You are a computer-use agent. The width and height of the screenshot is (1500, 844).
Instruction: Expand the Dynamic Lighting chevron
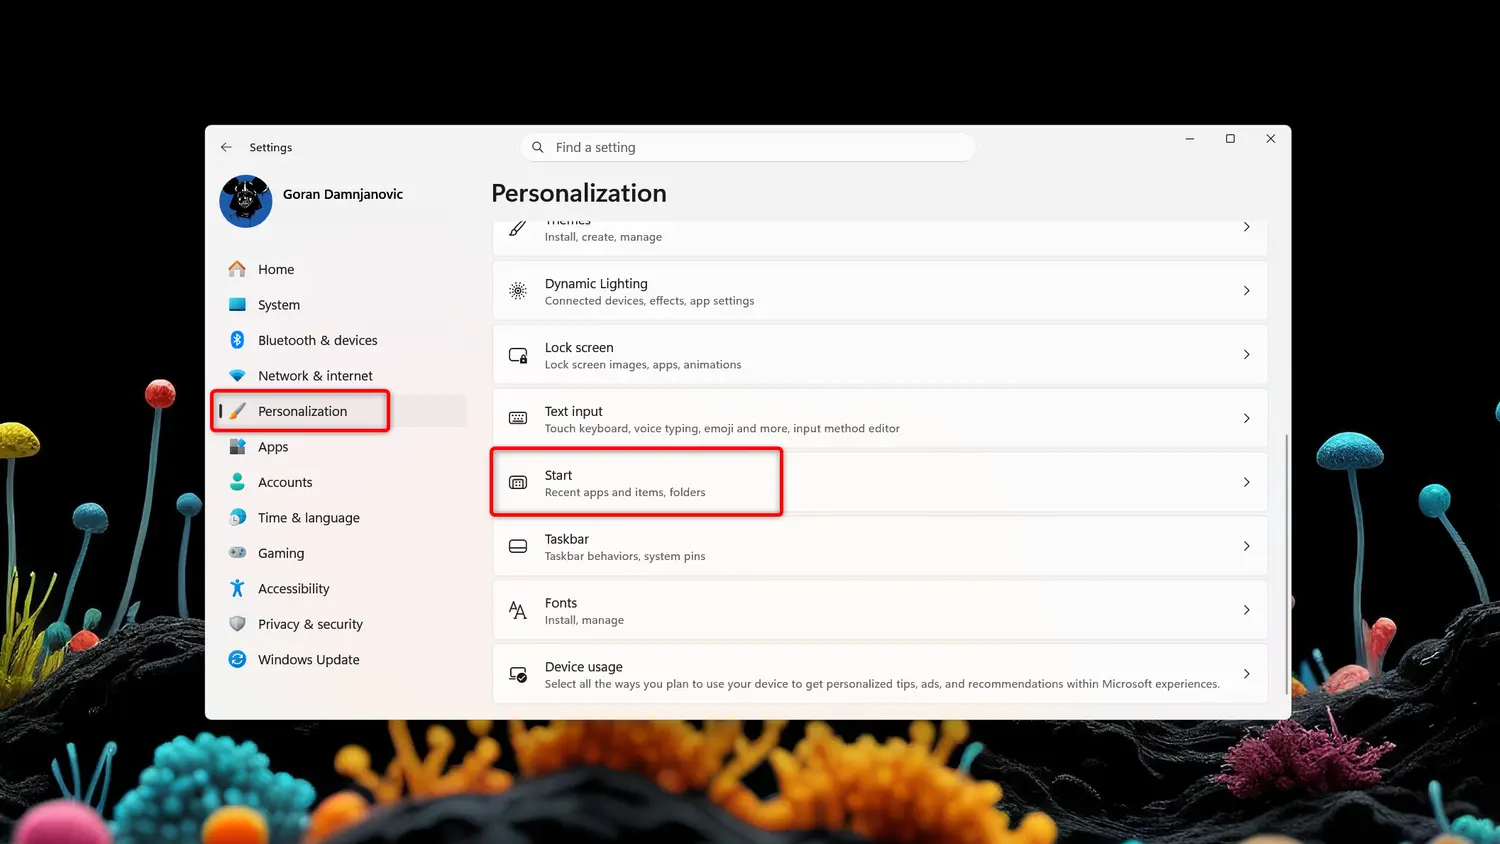(x=1246, y=291)
